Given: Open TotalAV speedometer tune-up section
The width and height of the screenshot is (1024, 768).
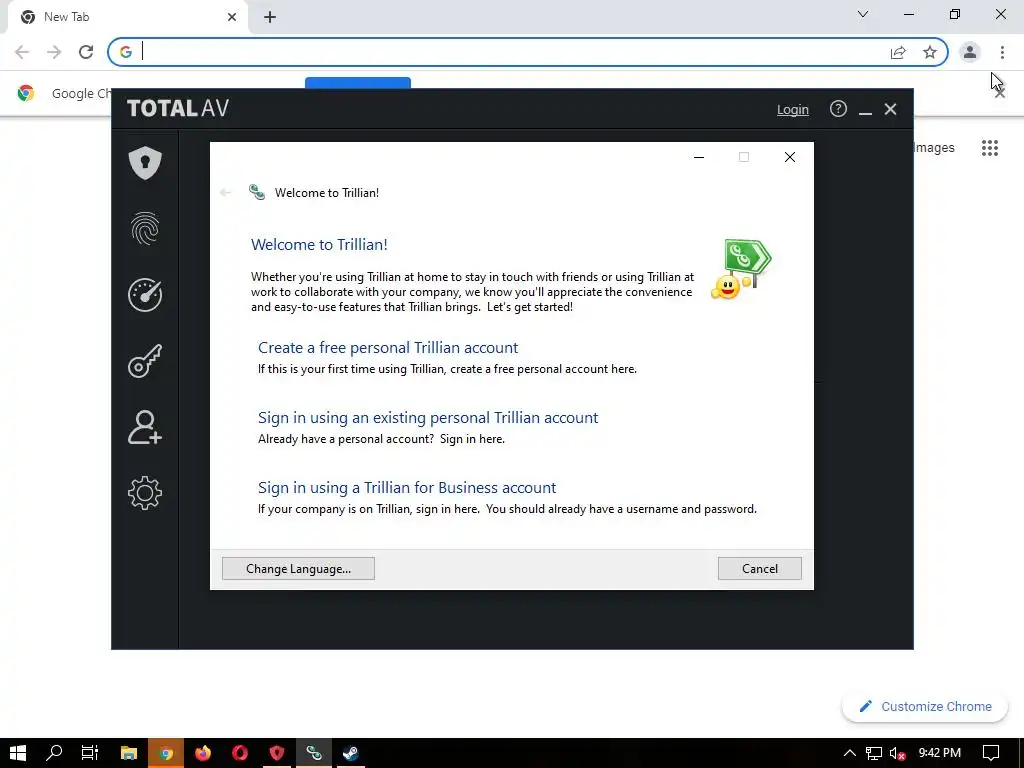Looking at the screenshot, I should click(145, 295).
